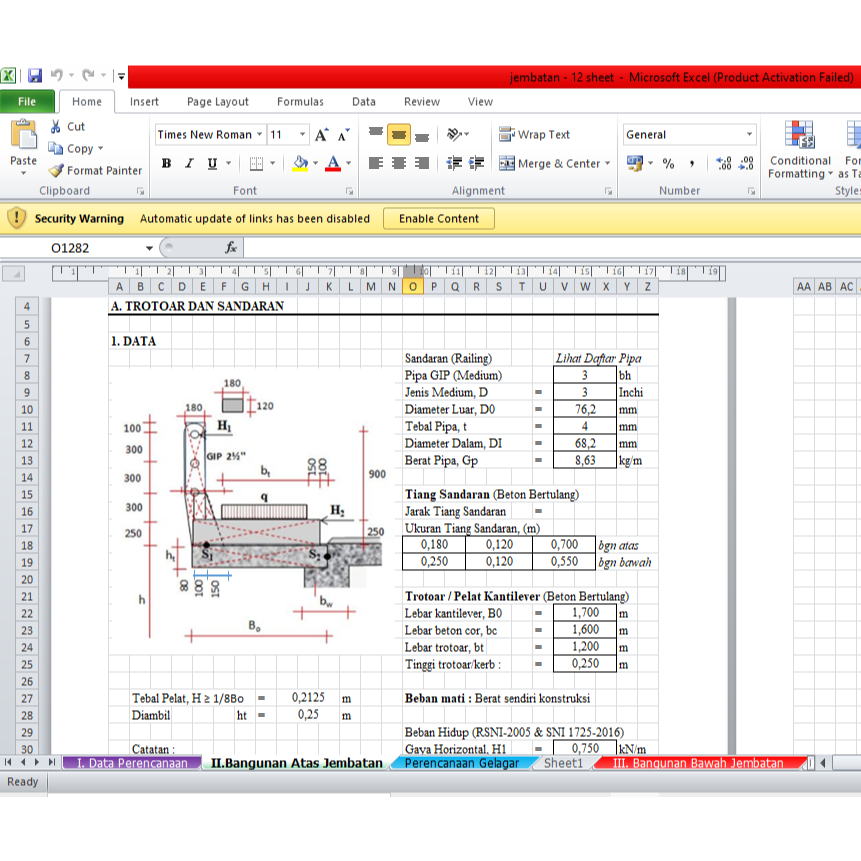Open the Formulas ribbon tab
The width and height of the screenshot is (861, 861).
tap(300, 101)
